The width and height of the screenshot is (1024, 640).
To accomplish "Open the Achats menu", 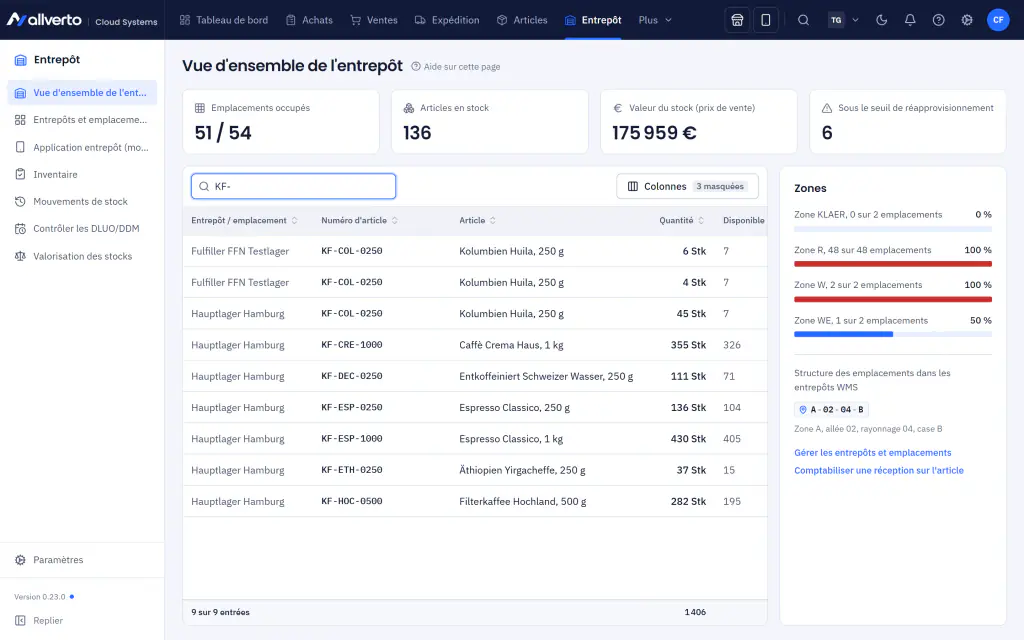I will [x=310, y=20].
